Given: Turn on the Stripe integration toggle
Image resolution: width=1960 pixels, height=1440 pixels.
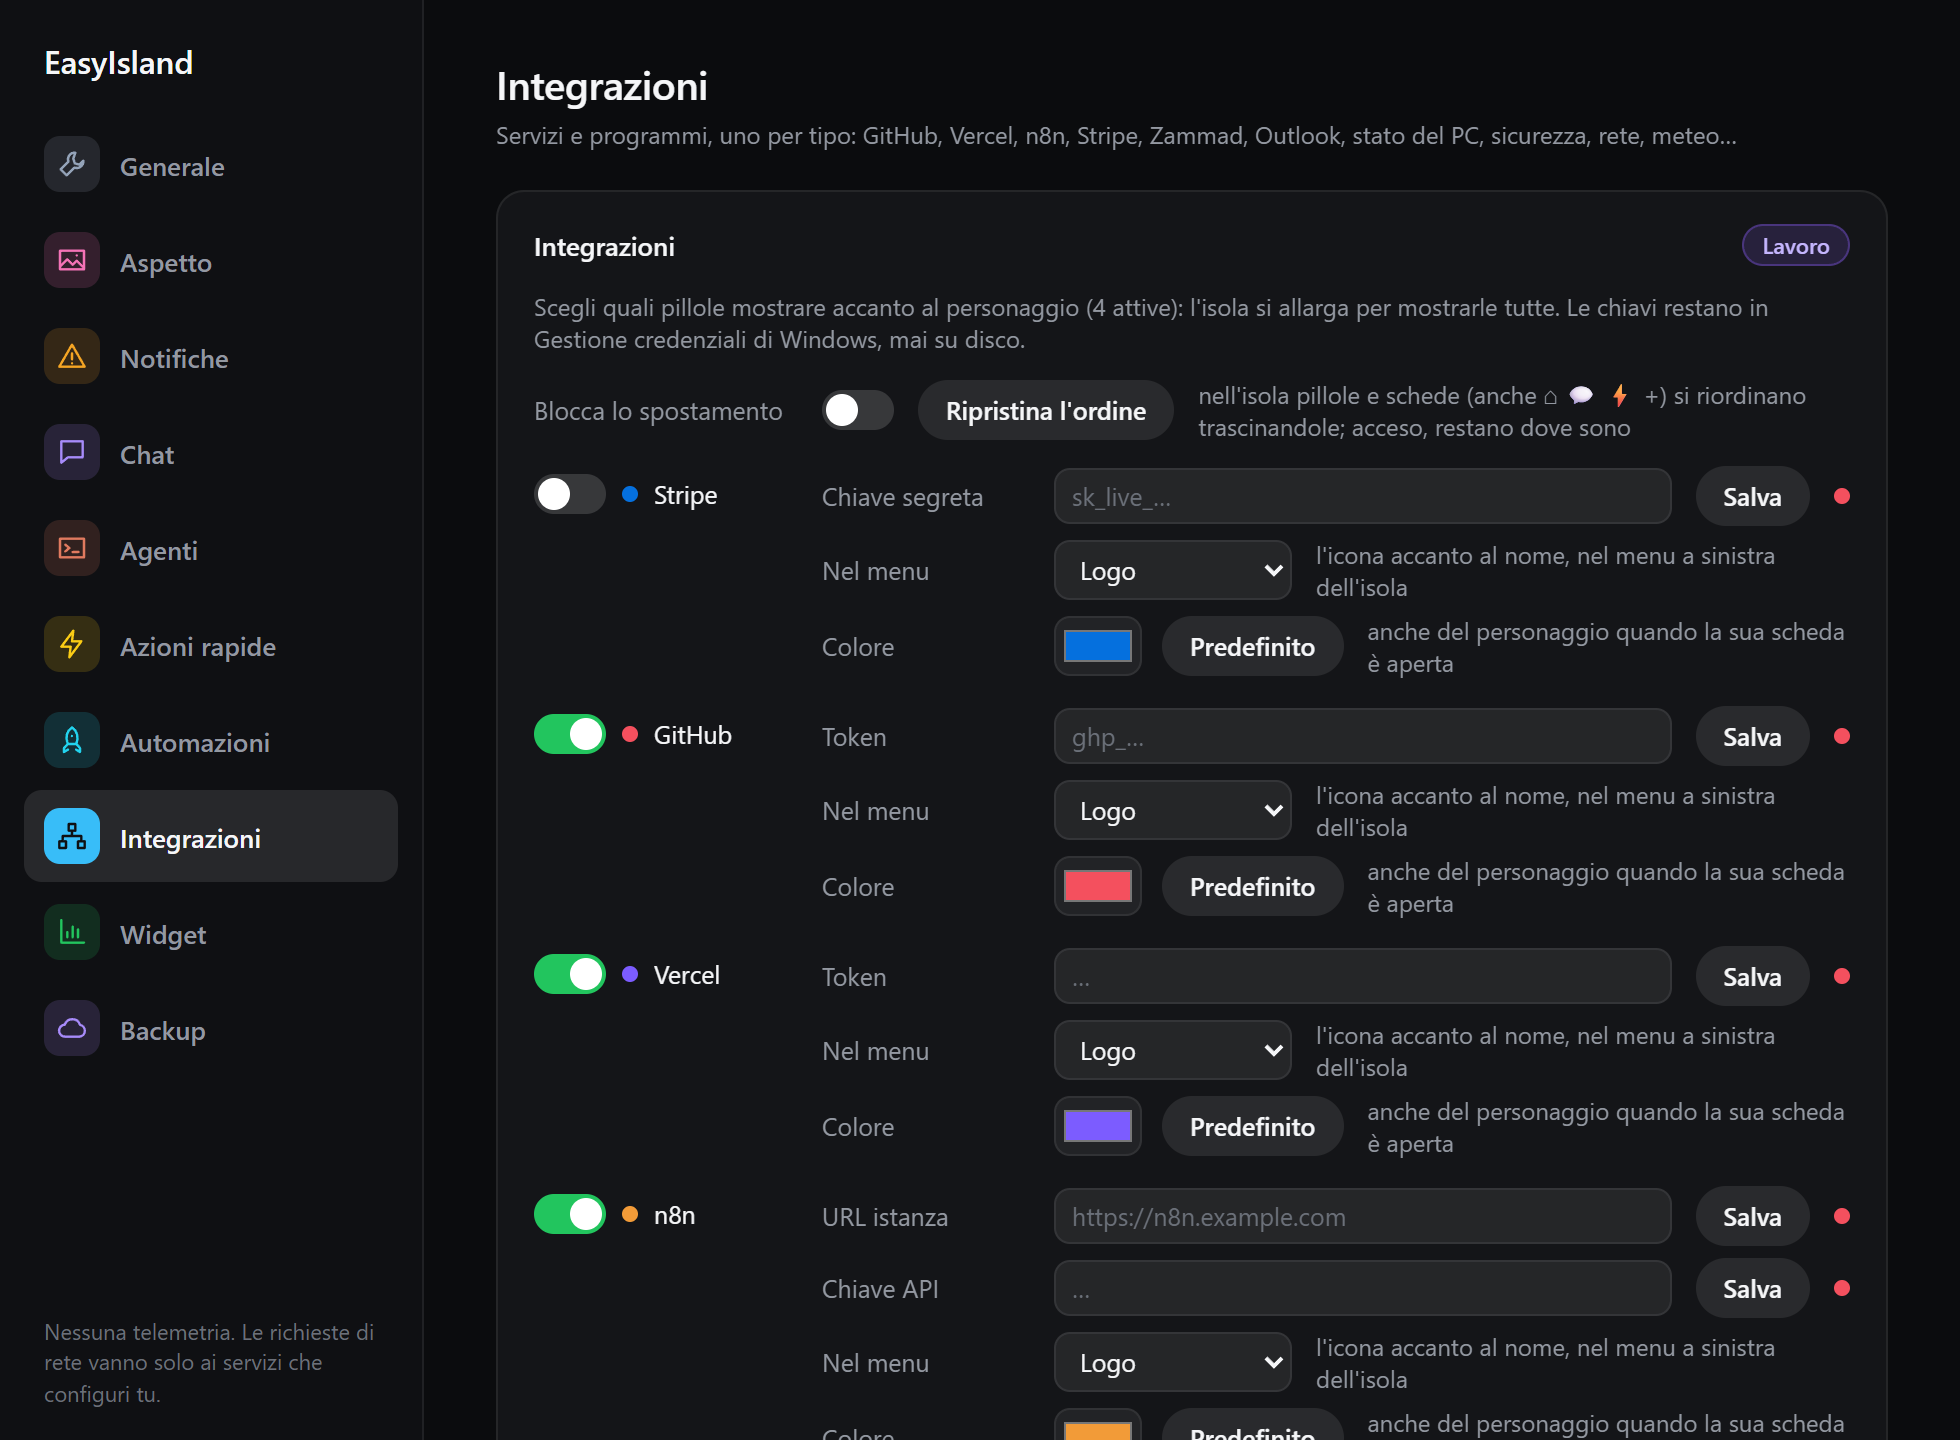Looking at the screenshot, I should tap(570, 494).
